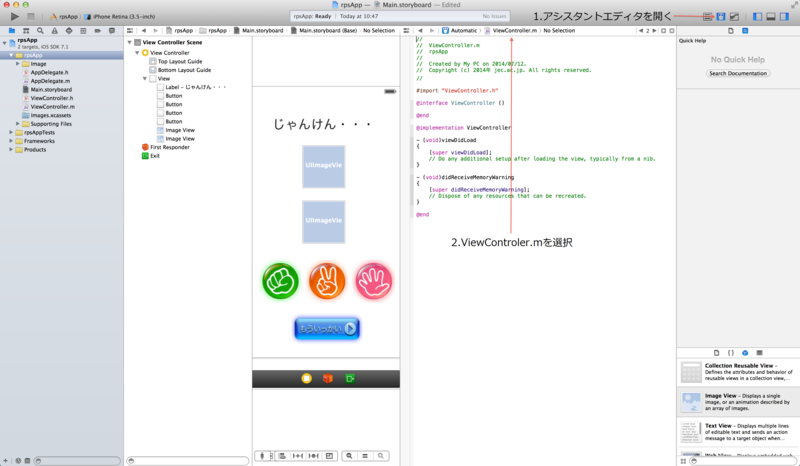The image size is (800, 466).
Task: Click the green rock hand button on canvas
Action: [280, 281]
